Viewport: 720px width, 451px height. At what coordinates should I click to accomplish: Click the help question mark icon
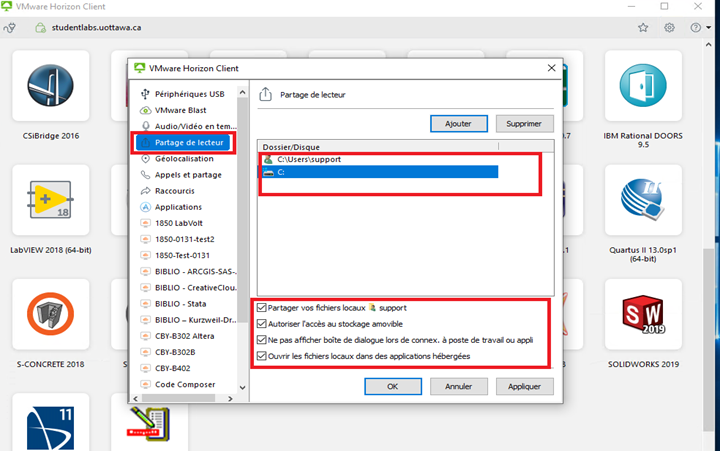tap(696, 28)
